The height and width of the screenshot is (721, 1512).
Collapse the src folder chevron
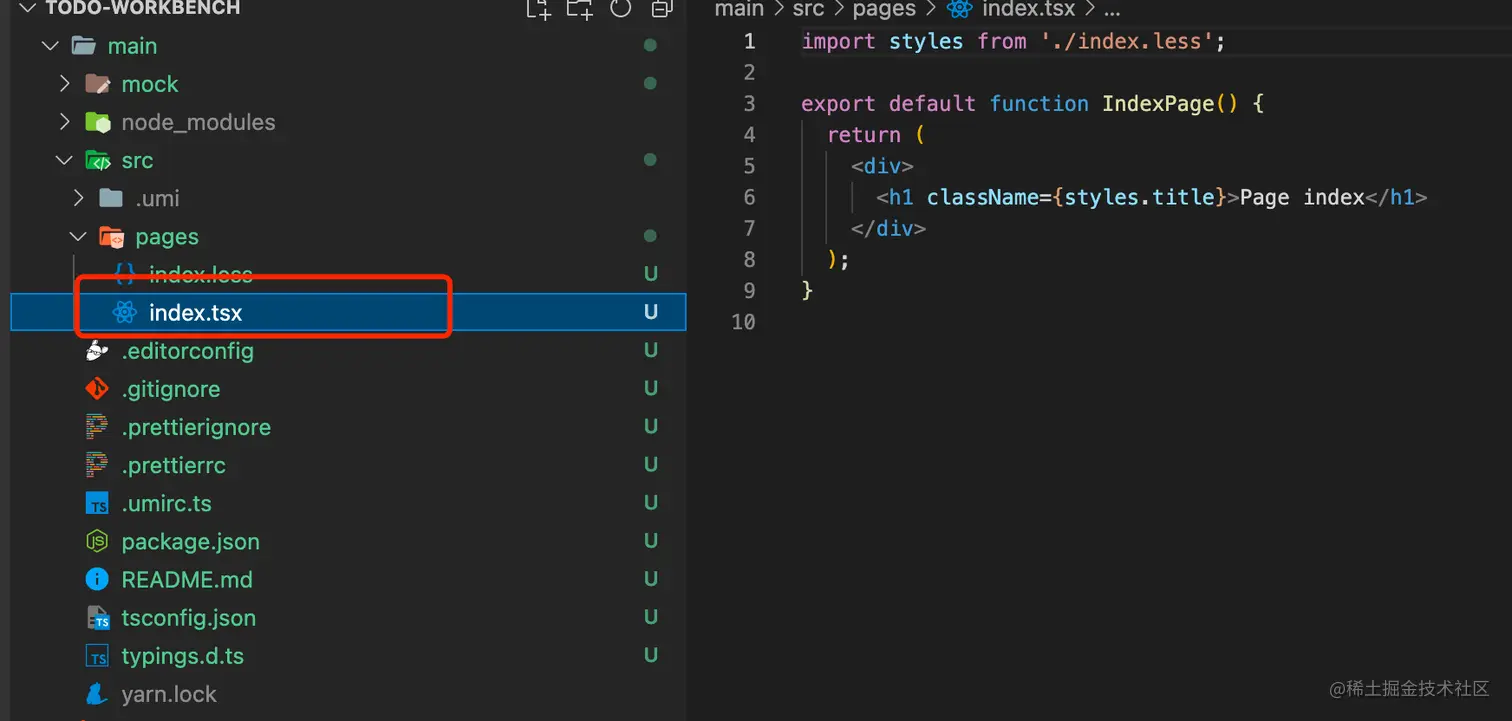[65, 160]
